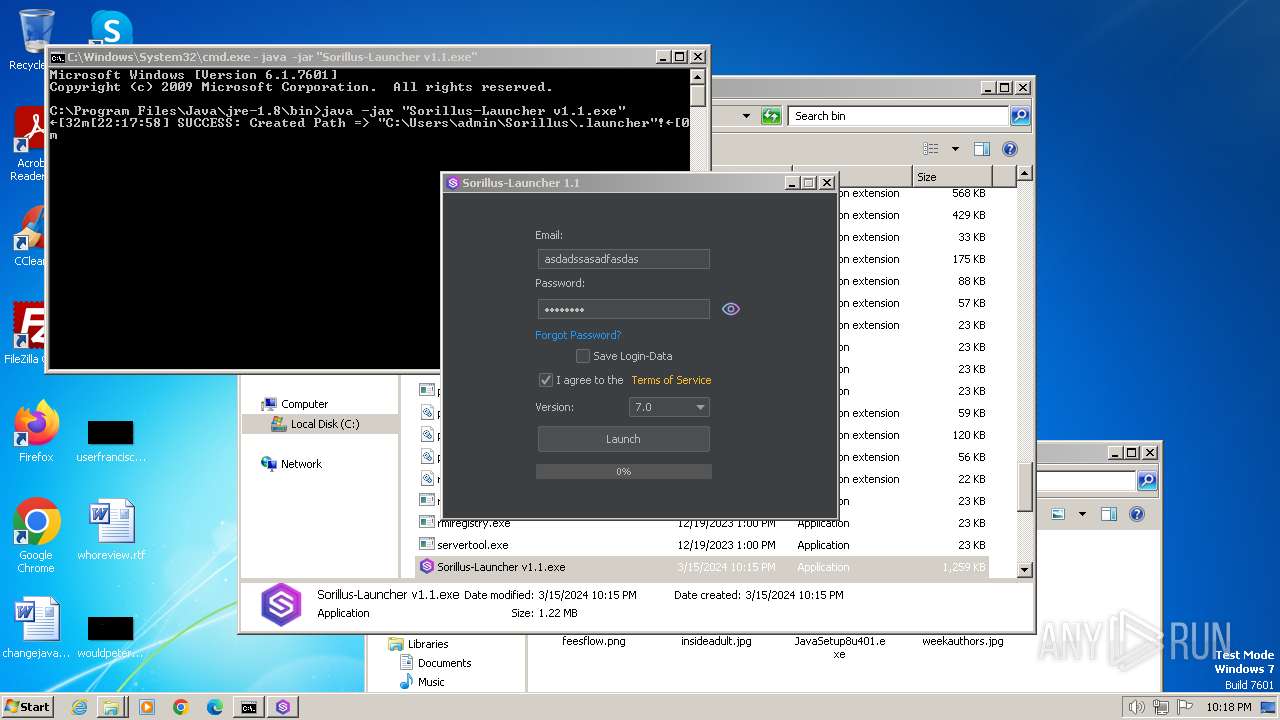Select Local Disk (C:) in navigation pane
The height and width of the screenshot is (720, 1280).
(x=324, y=424)
